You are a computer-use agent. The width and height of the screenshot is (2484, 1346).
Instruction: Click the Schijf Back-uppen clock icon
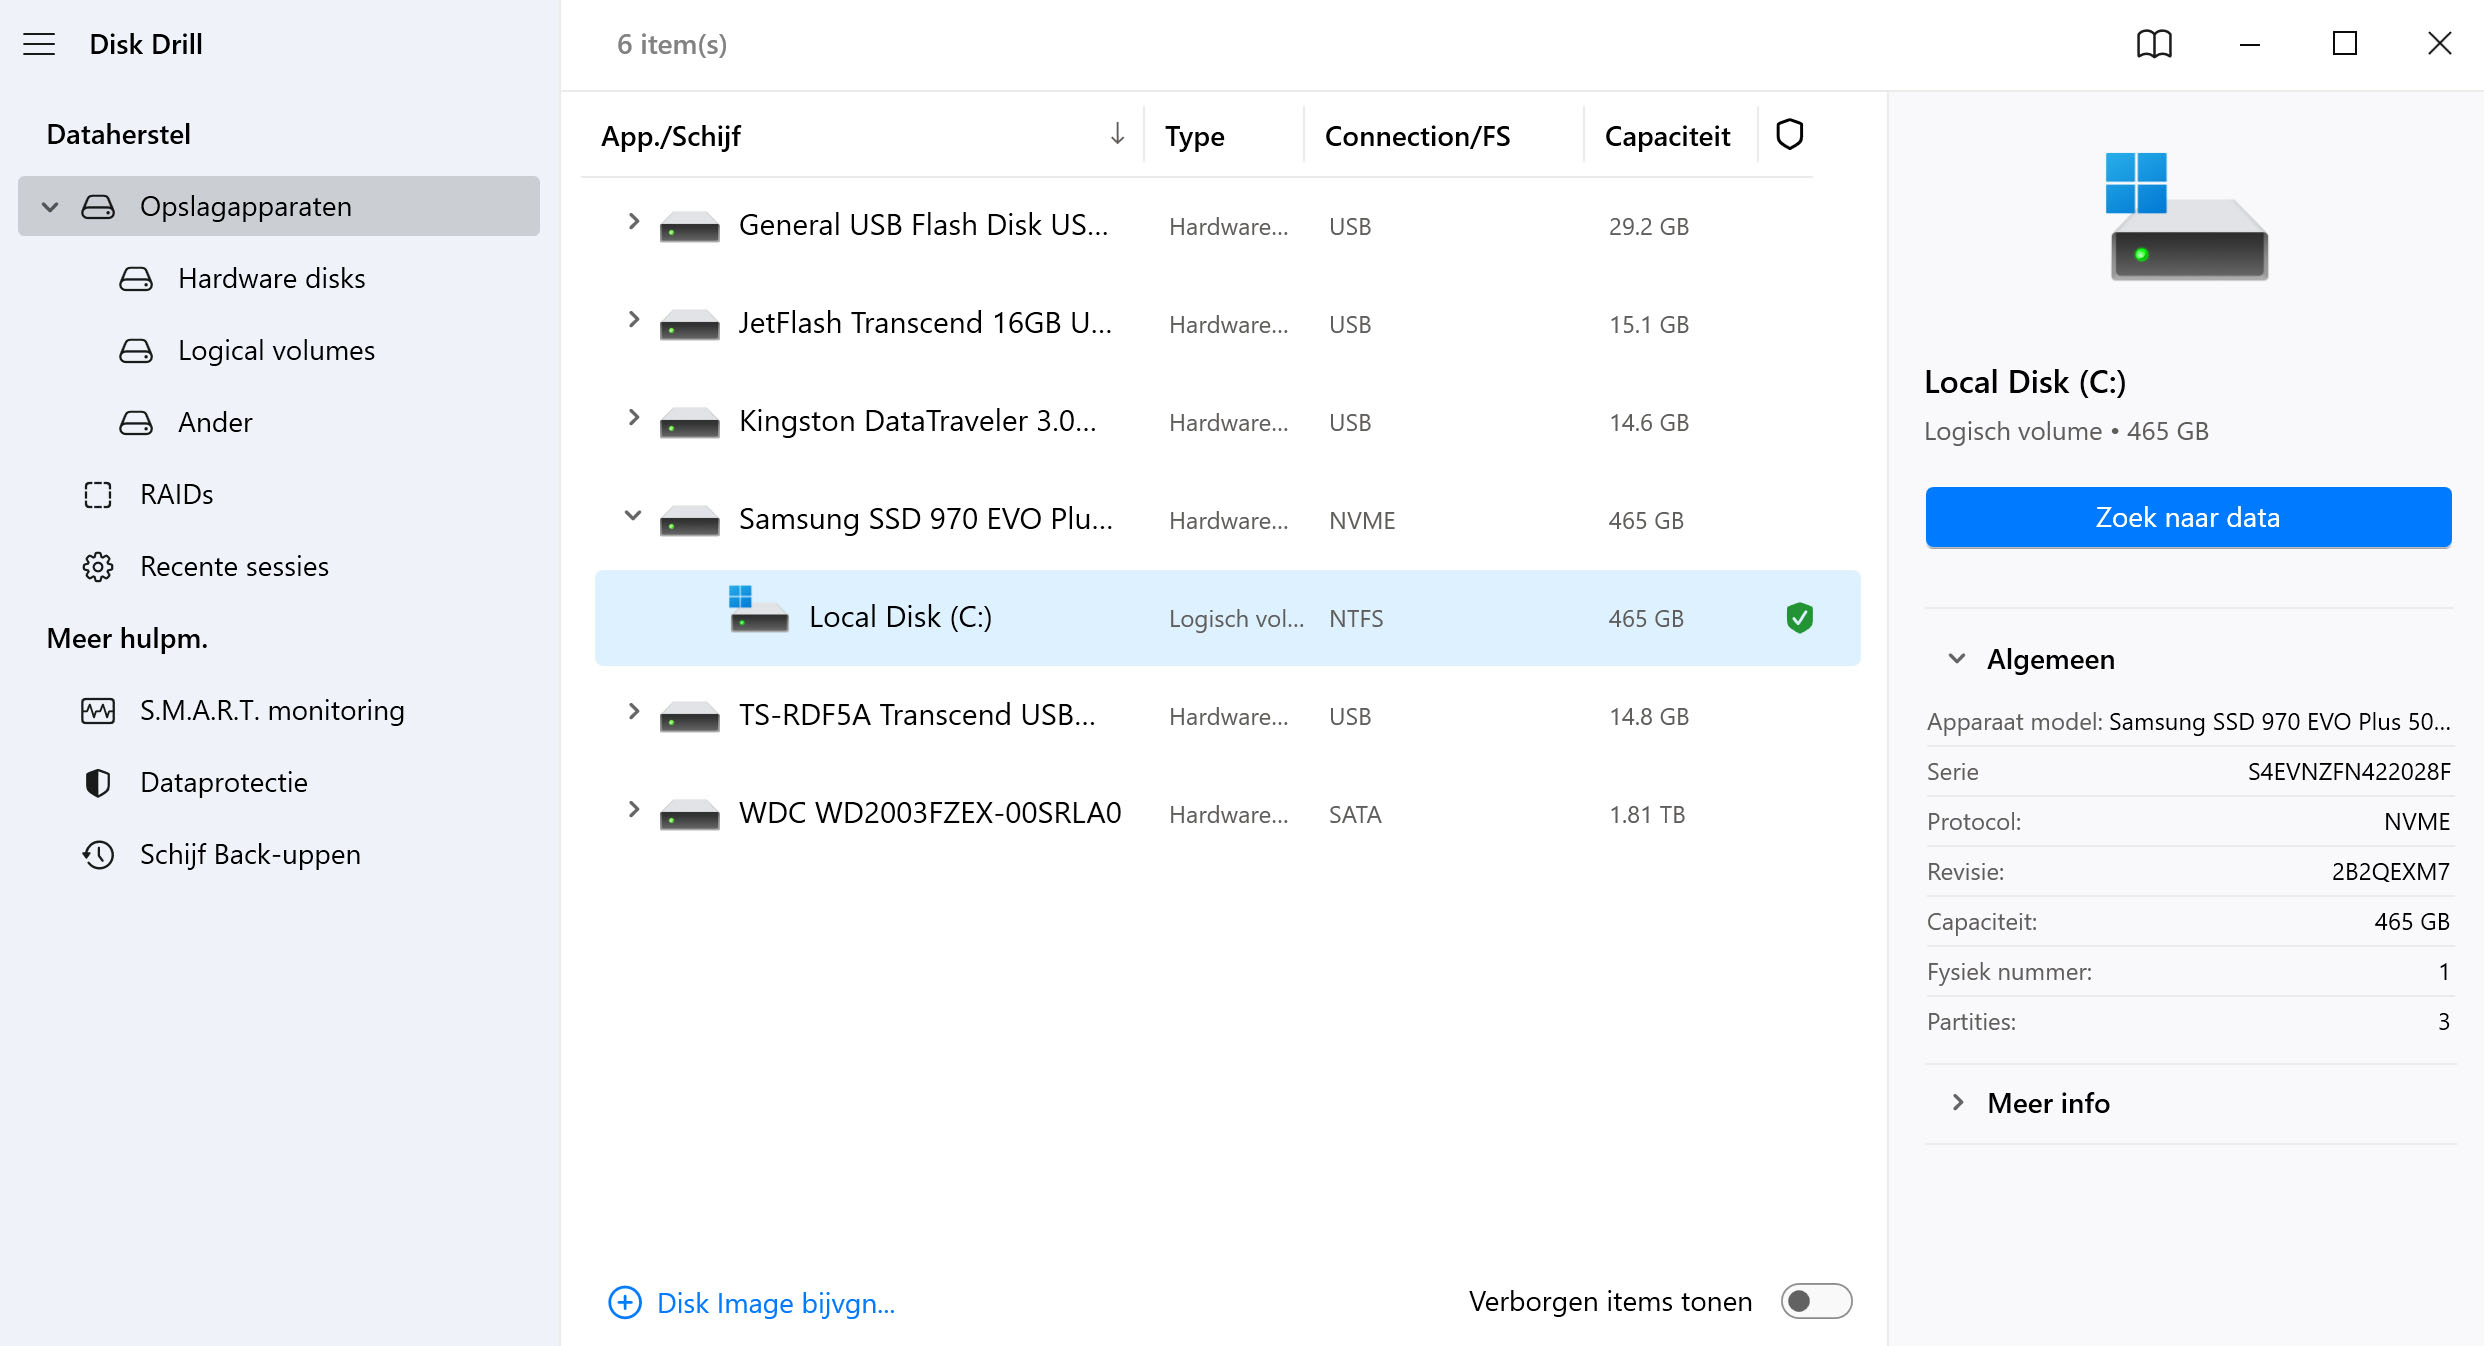tap(98, 854)
